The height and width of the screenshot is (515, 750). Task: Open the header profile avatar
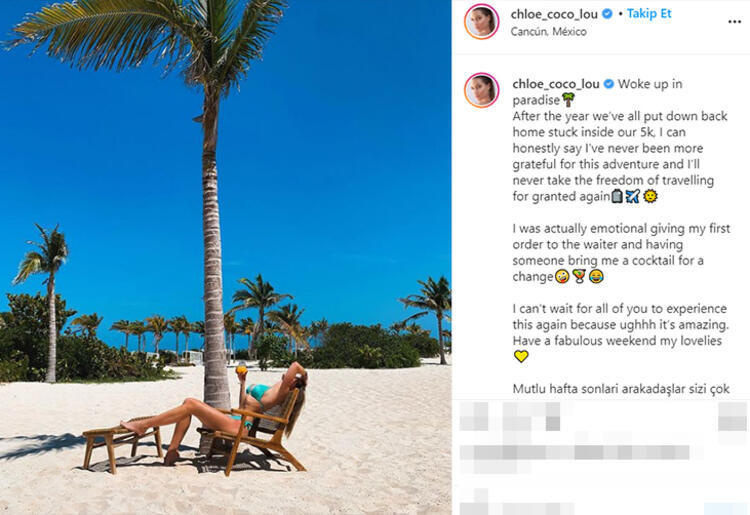[481, 22]
